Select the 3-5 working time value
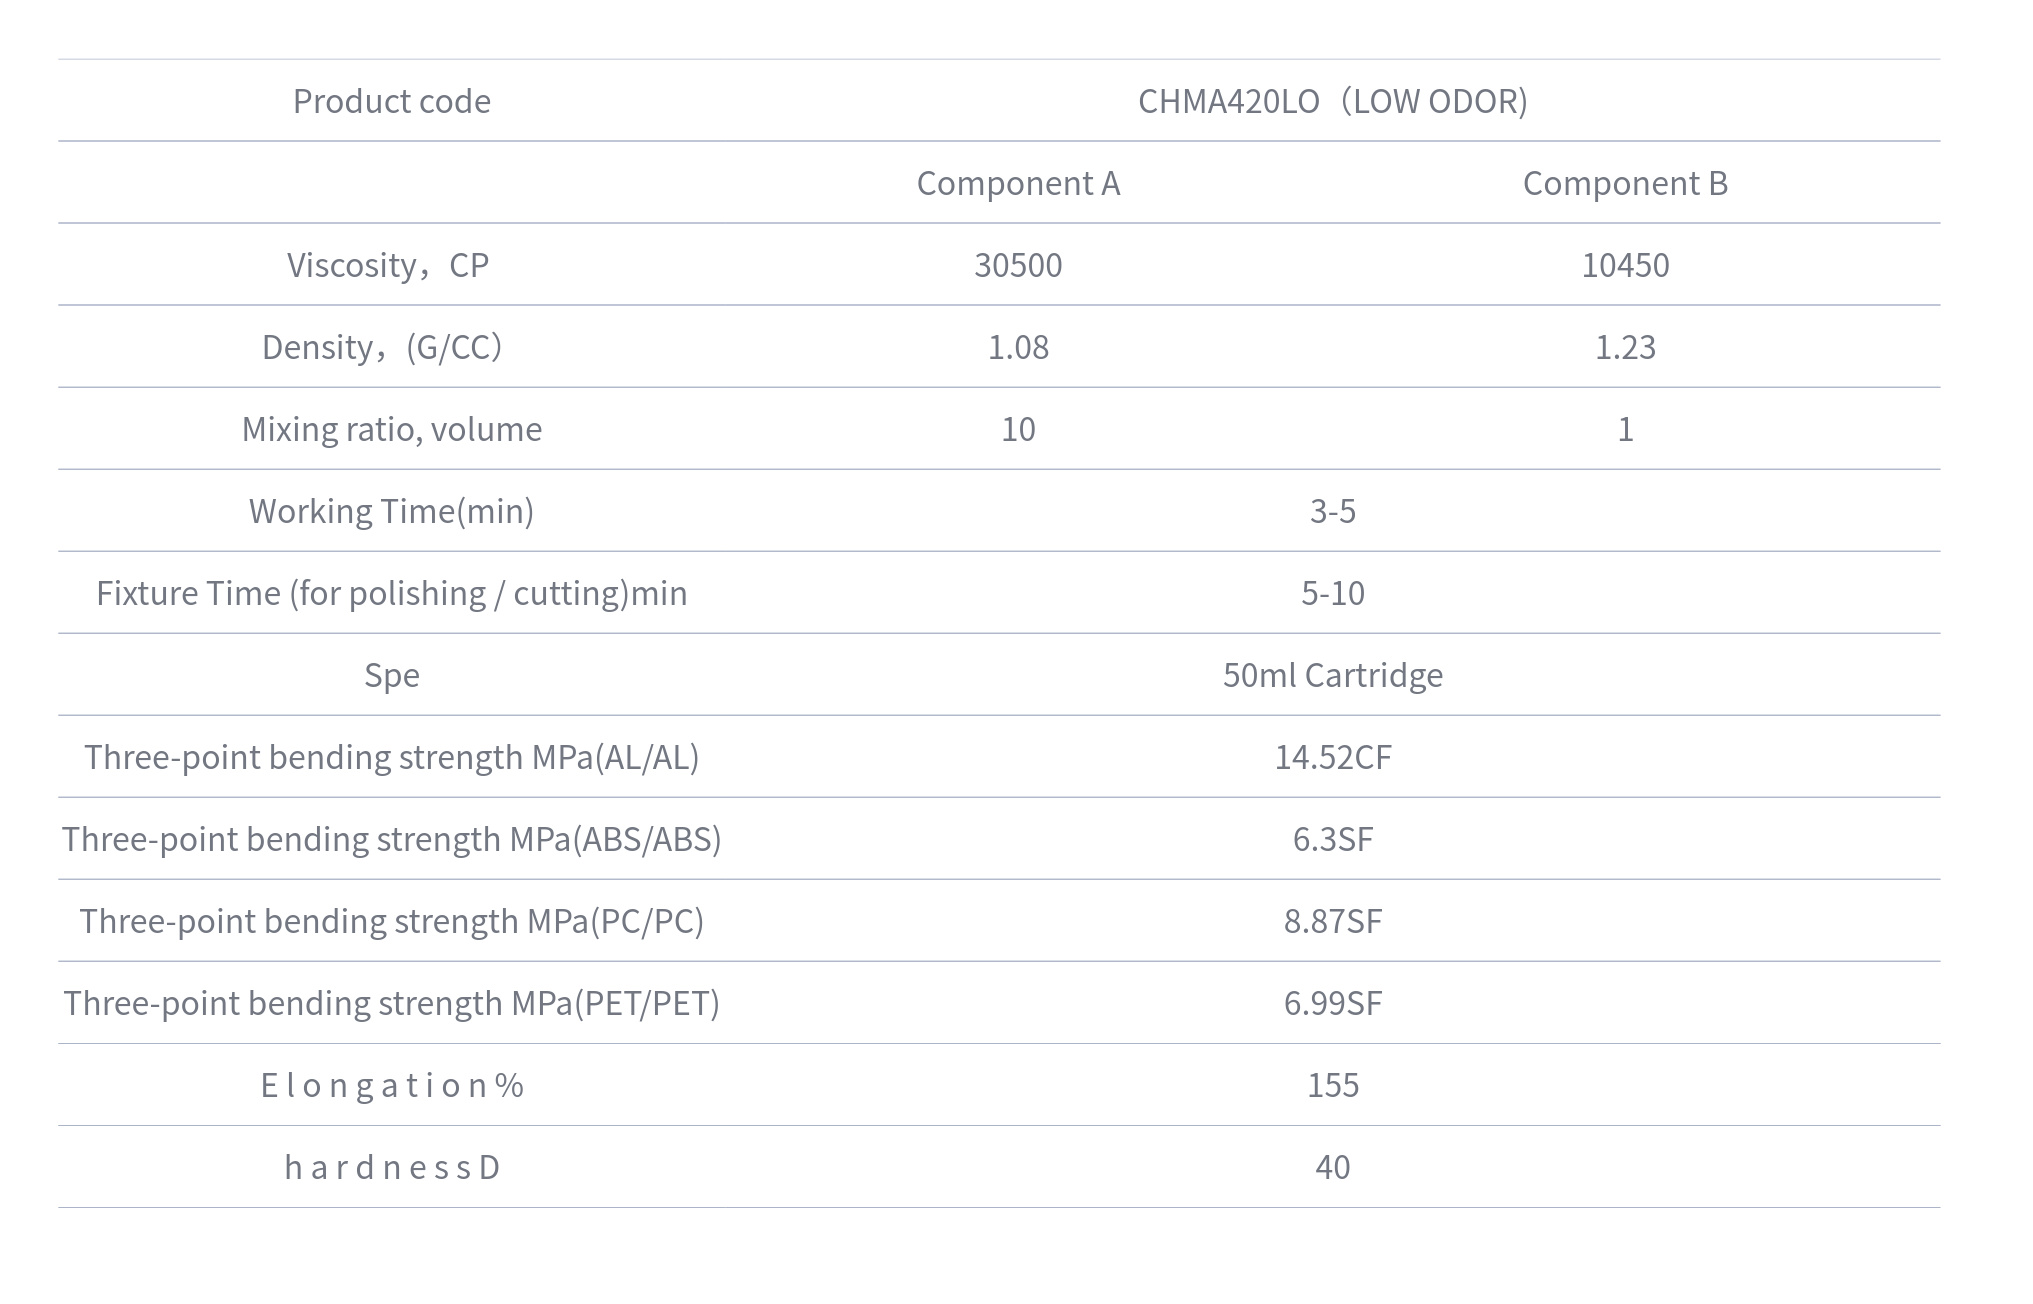 coord(1332,511)
